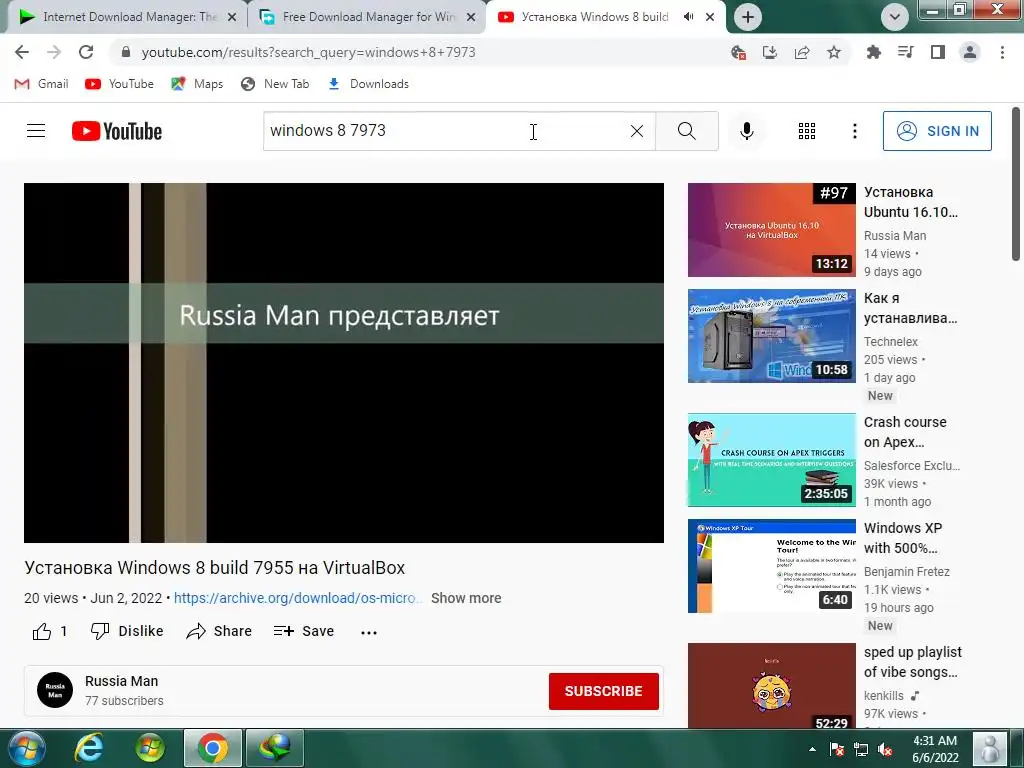Go to the YouTube home logo
1024x768 pixels.
(x=117, y=131)
